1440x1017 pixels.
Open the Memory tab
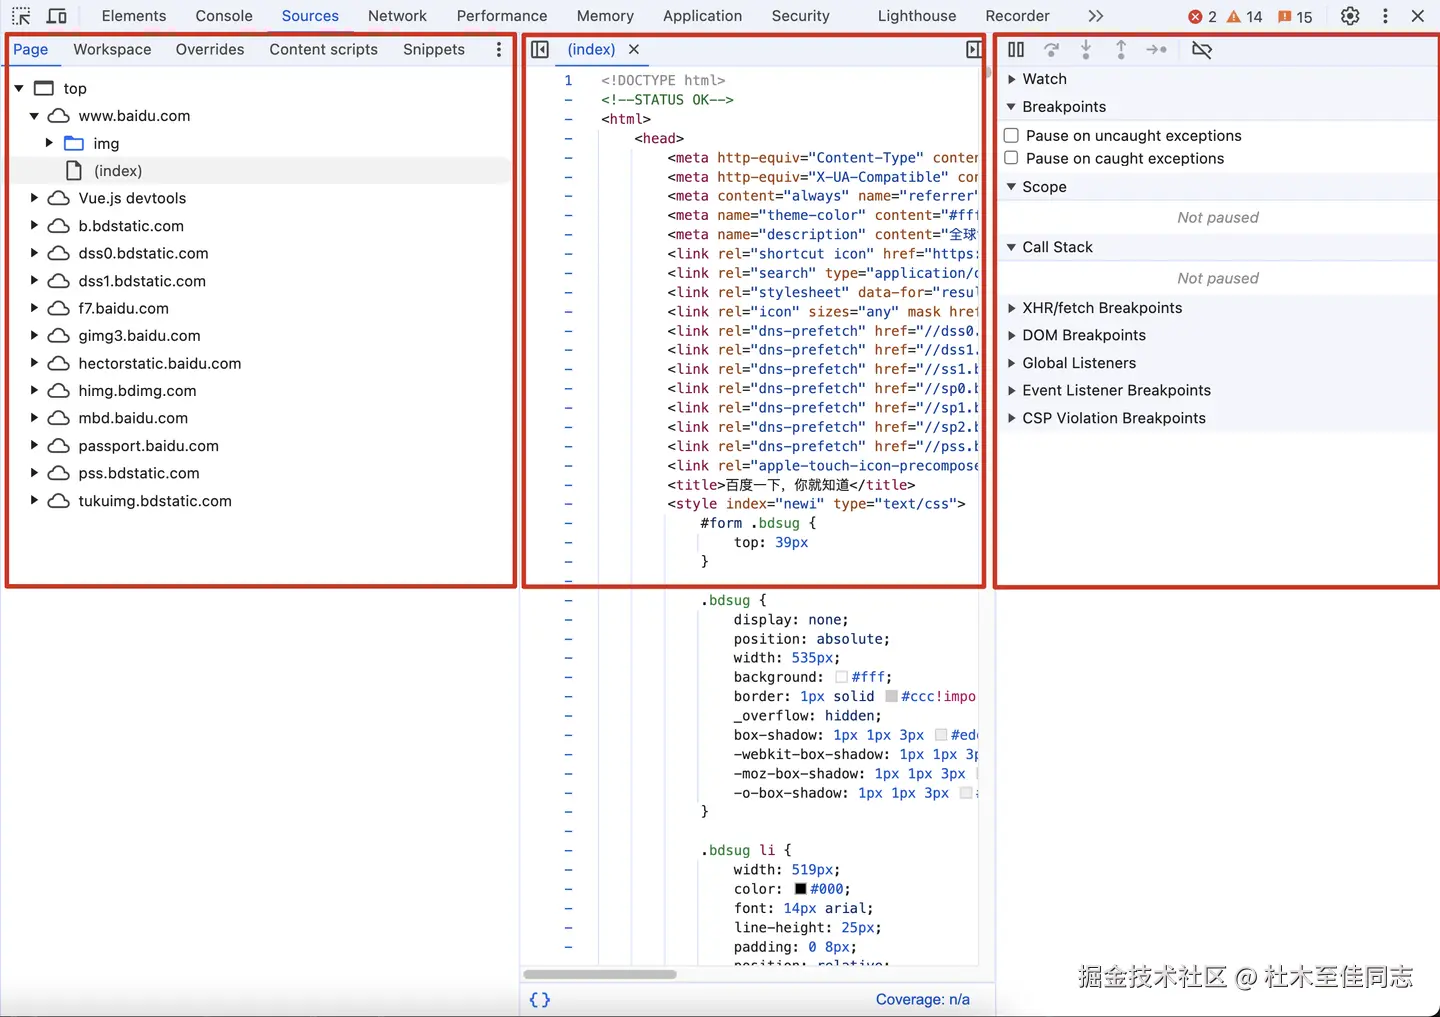(x=605, y=16)
